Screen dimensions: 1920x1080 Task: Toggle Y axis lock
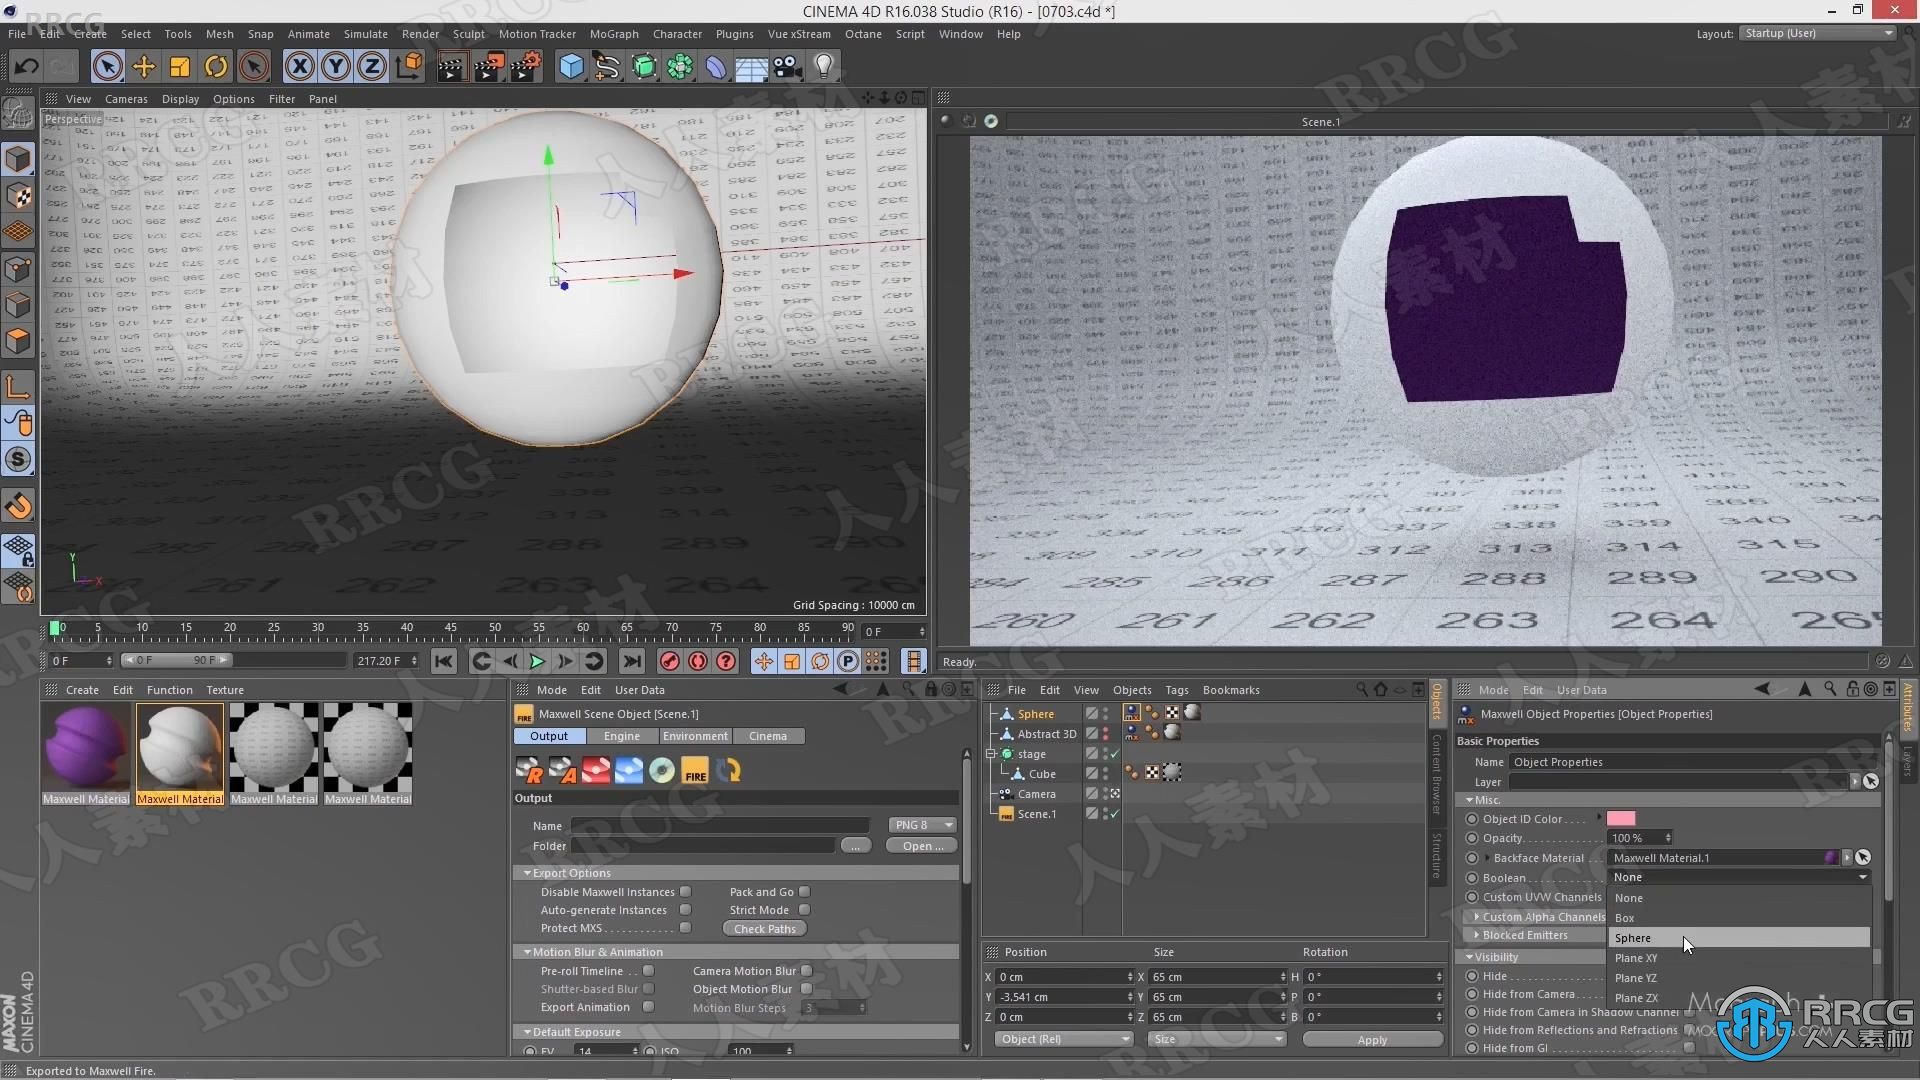click(335, 67)
